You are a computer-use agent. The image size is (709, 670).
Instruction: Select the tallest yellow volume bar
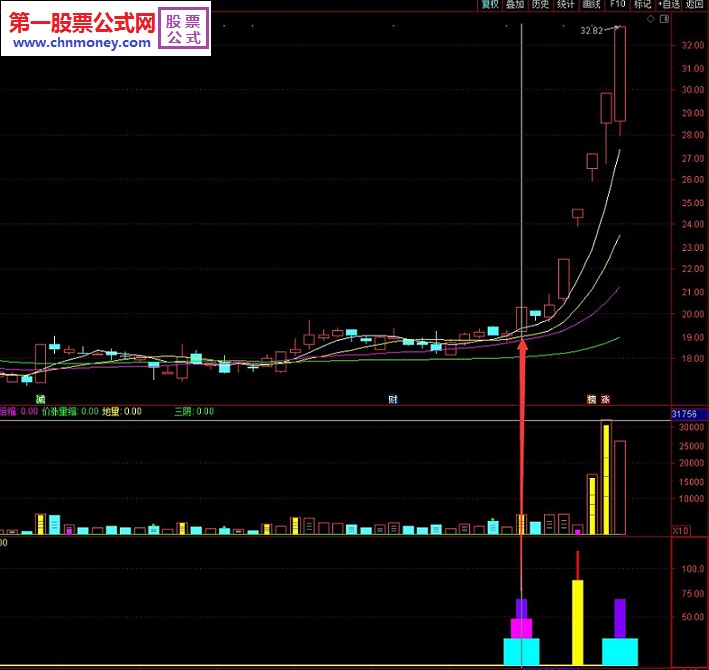click(x=606, y=480)
